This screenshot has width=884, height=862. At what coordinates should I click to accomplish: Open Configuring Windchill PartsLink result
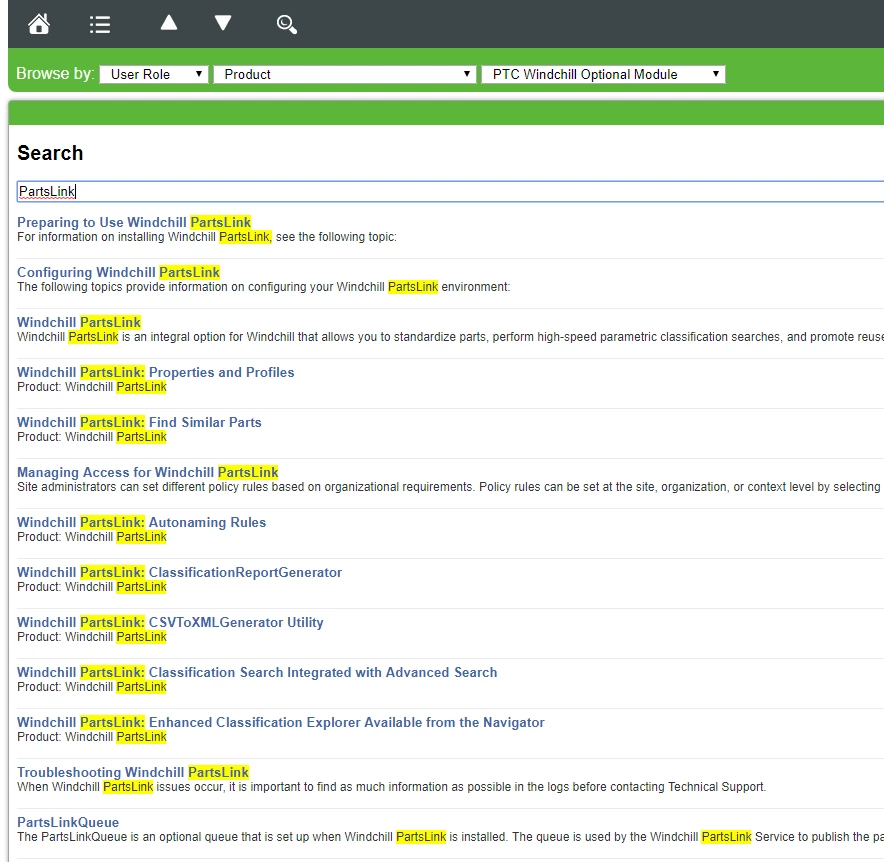[118, 272]
